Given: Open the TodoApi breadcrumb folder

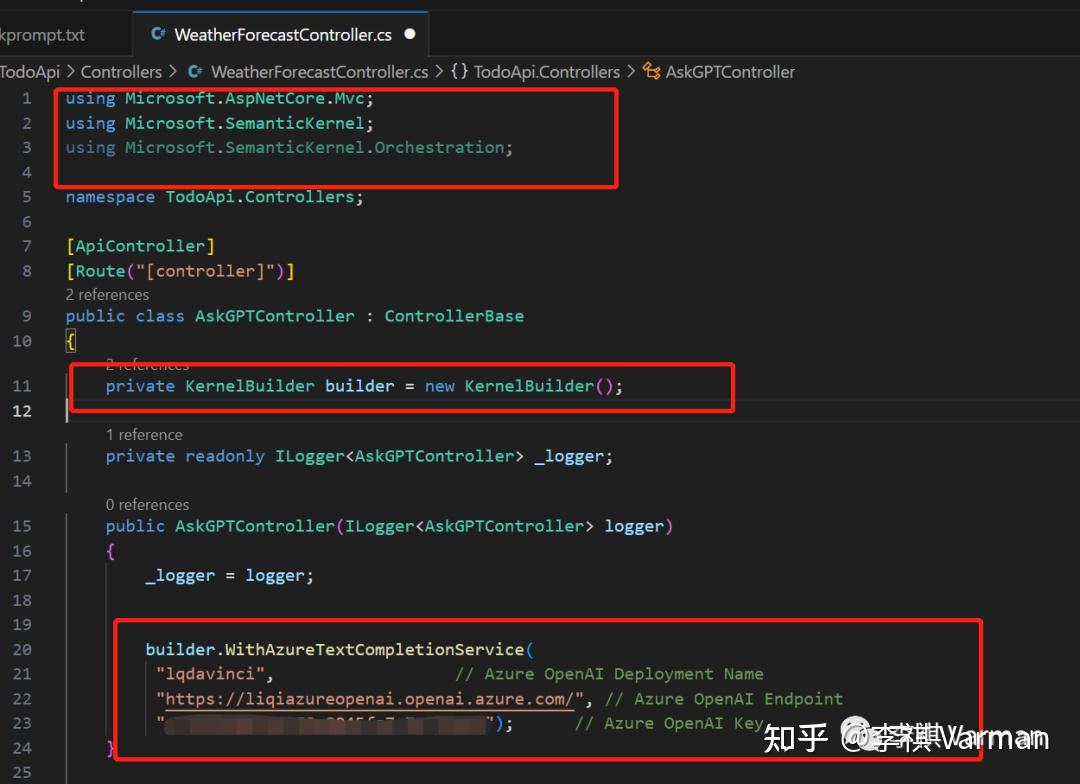Looking at the screenshot, I should coord(30,72).
